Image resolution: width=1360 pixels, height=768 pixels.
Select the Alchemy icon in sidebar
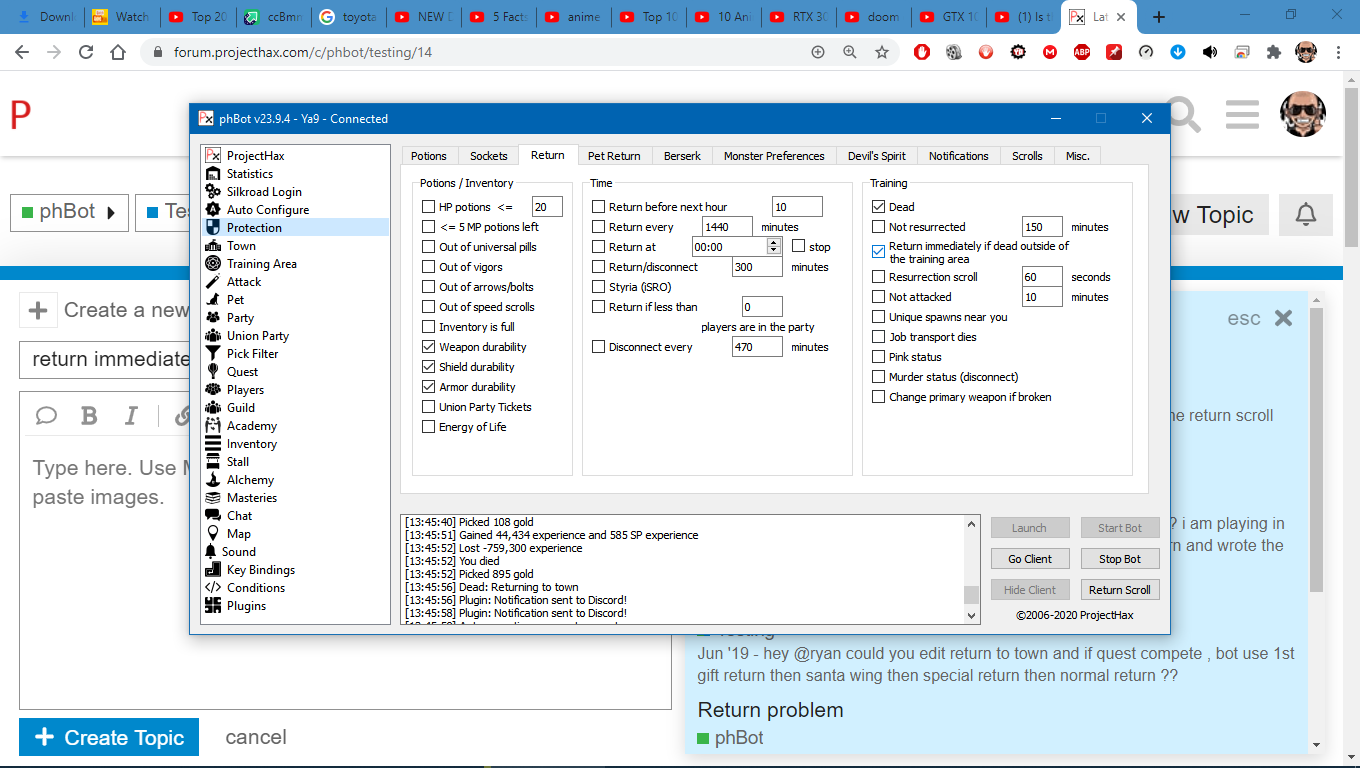coord(212,480)
